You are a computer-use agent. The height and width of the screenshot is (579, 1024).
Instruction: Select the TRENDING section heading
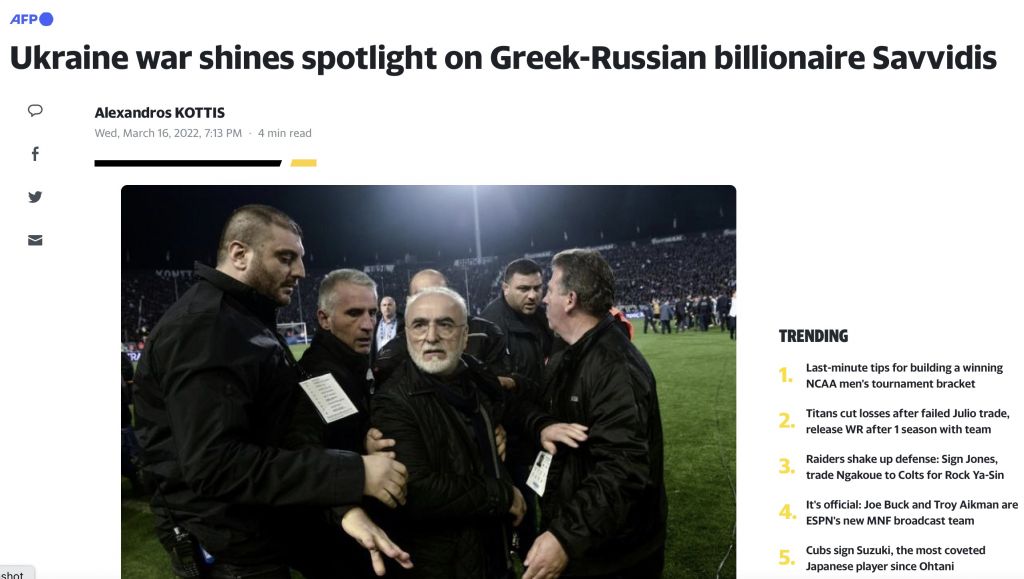tap(811, 335)
